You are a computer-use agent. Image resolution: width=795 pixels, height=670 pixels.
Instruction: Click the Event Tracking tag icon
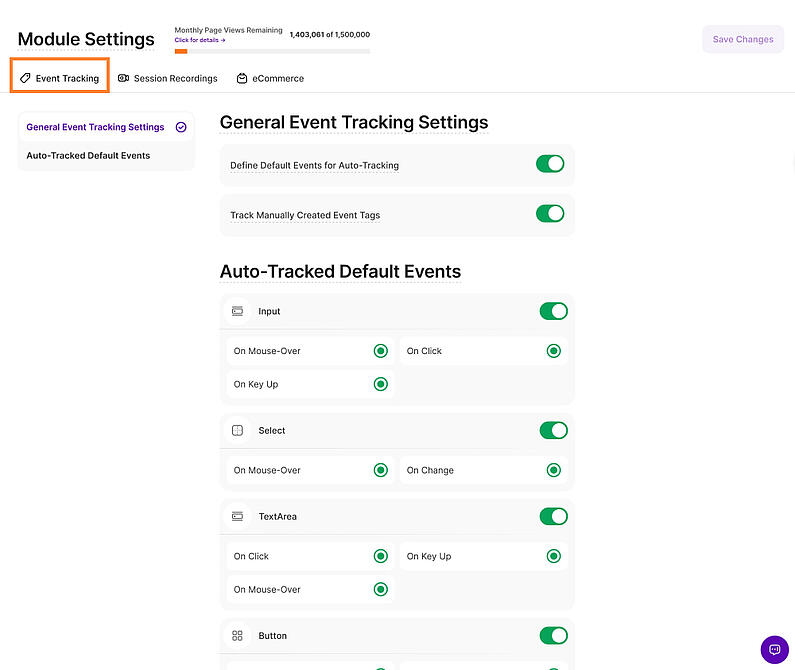point(25,78)
